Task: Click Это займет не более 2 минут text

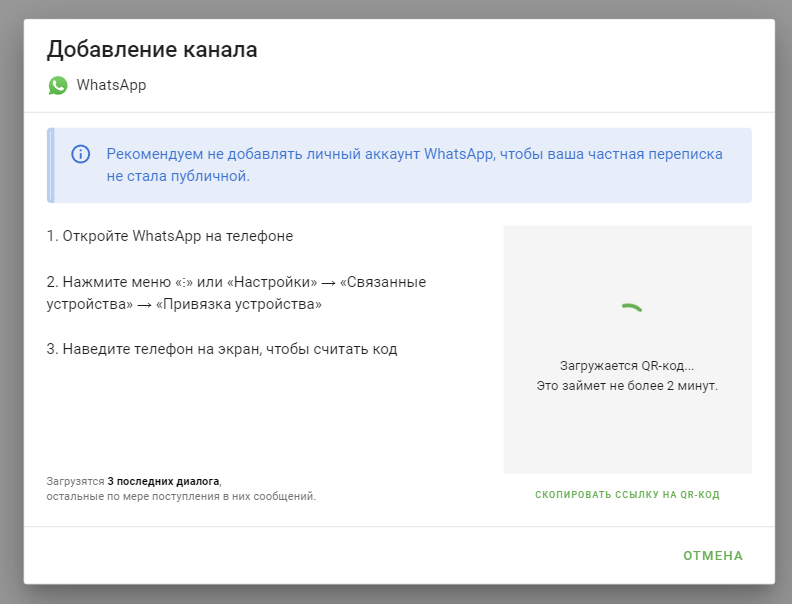Action: tap(627, 386)
